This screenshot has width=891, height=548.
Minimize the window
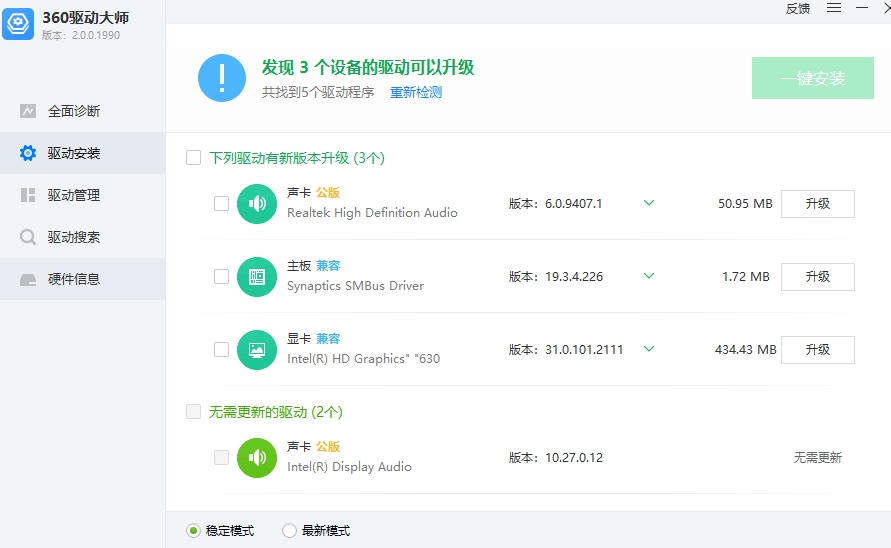click(x=862, y=8)
